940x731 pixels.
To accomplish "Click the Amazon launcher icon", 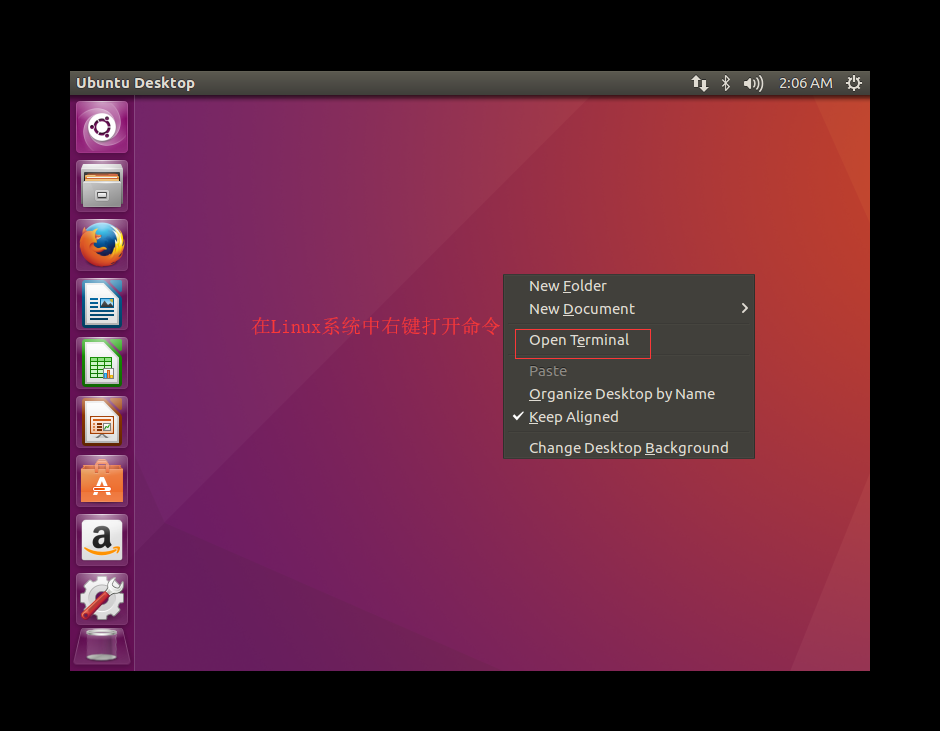I will pos(102,540).
